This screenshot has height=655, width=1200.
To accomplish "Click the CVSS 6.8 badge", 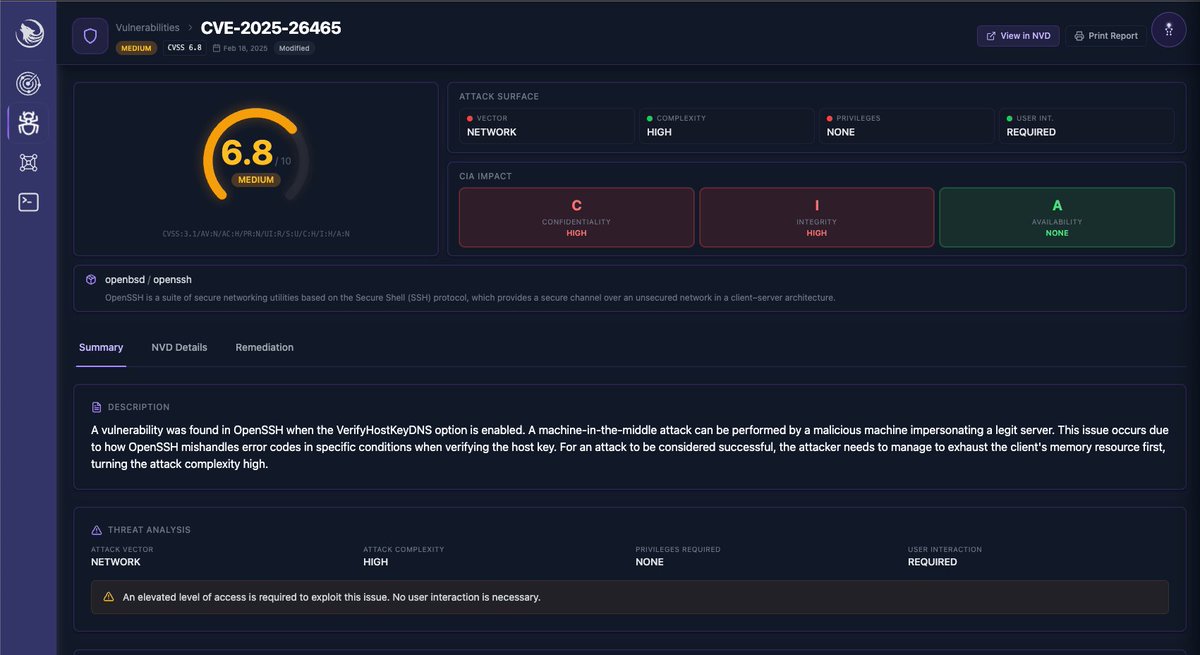I will (185, 48).
